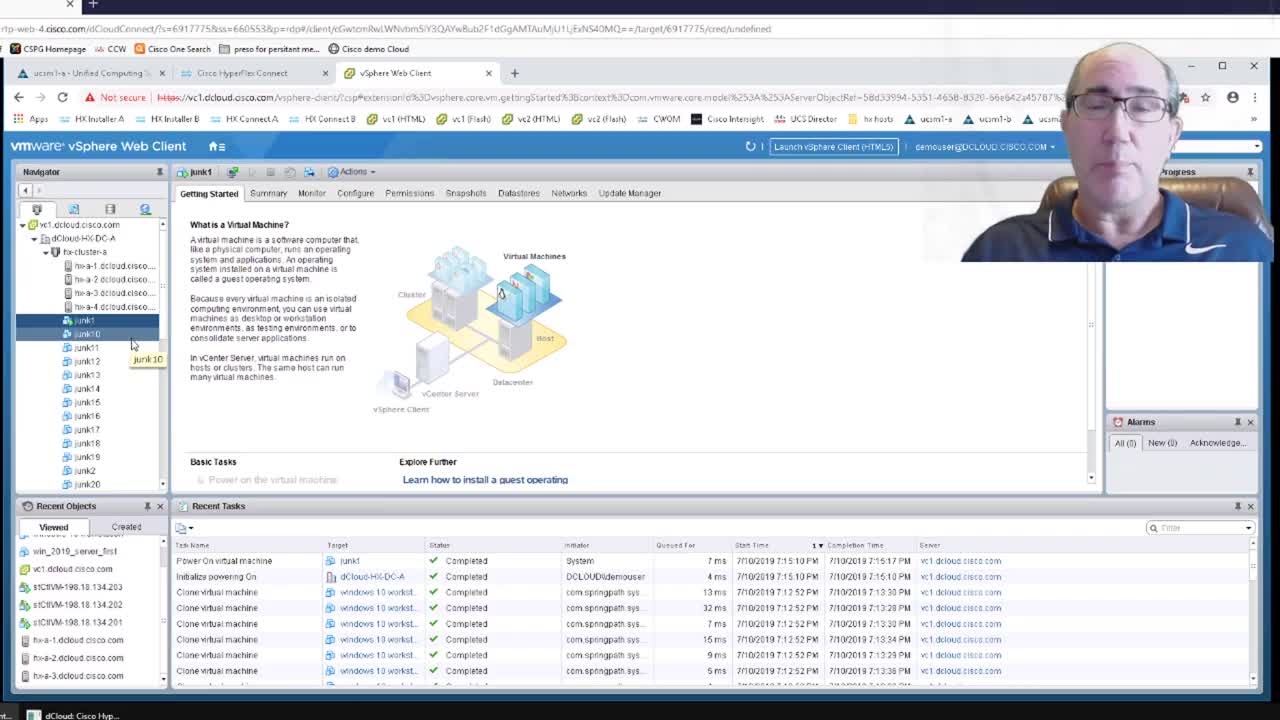The width and height of the screenshot is (1280, 720).
Task: Click the Apps bookmarks shortcut
Action: coord(30,119)
